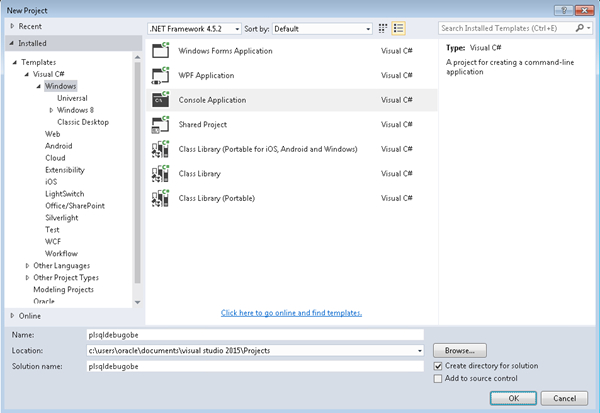Collapse the Installed section

point(11,43)
